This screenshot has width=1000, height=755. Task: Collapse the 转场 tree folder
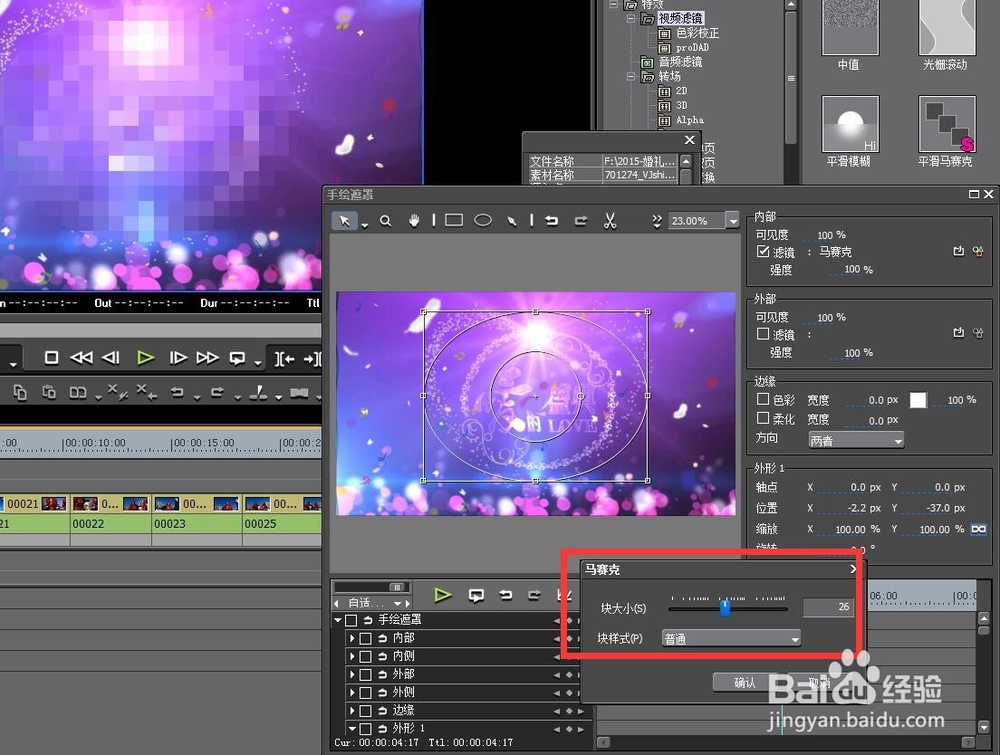click(631, 76)
